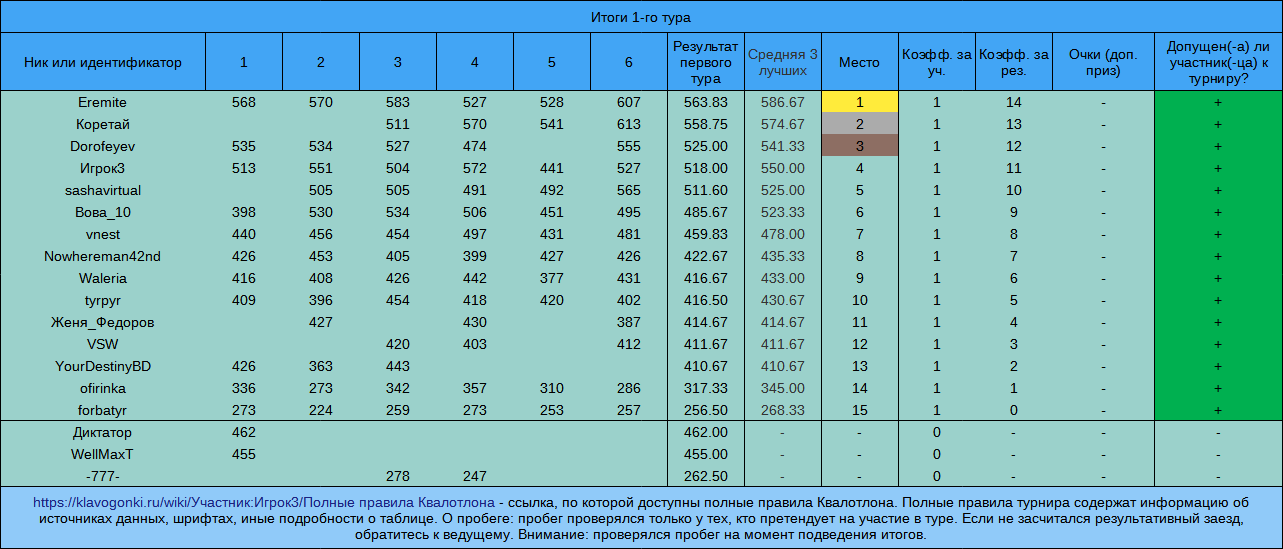This screenshot has width=1283, height=549.
Task: Click the green admitted '+' cell for Eremite
Action: tap(1218, 103)
